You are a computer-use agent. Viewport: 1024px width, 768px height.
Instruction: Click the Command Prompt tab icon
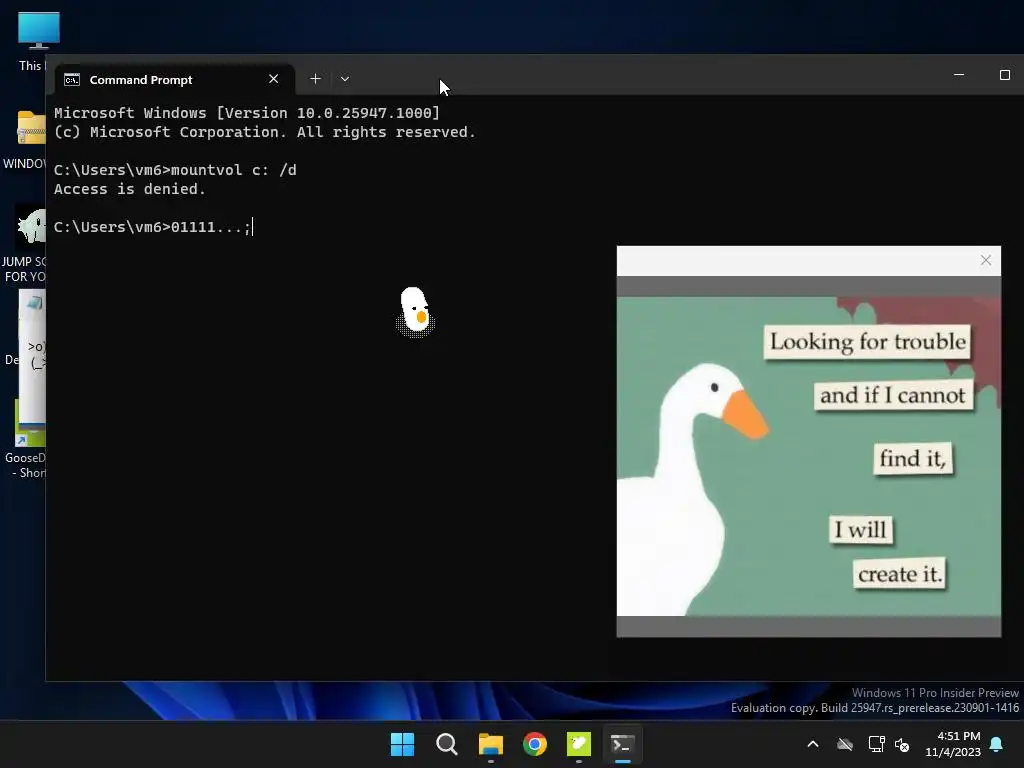[72, 80]
